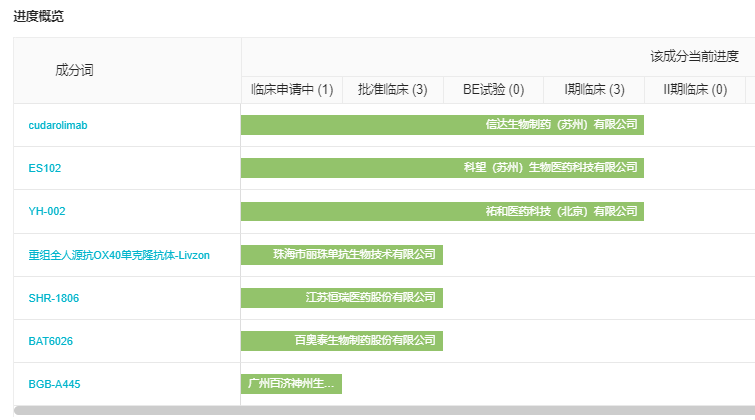Image resolution: width=755 pixels, height=420 pixels.
Task: Open the cudarolimab ingredient link
Action: click(58, 125)
